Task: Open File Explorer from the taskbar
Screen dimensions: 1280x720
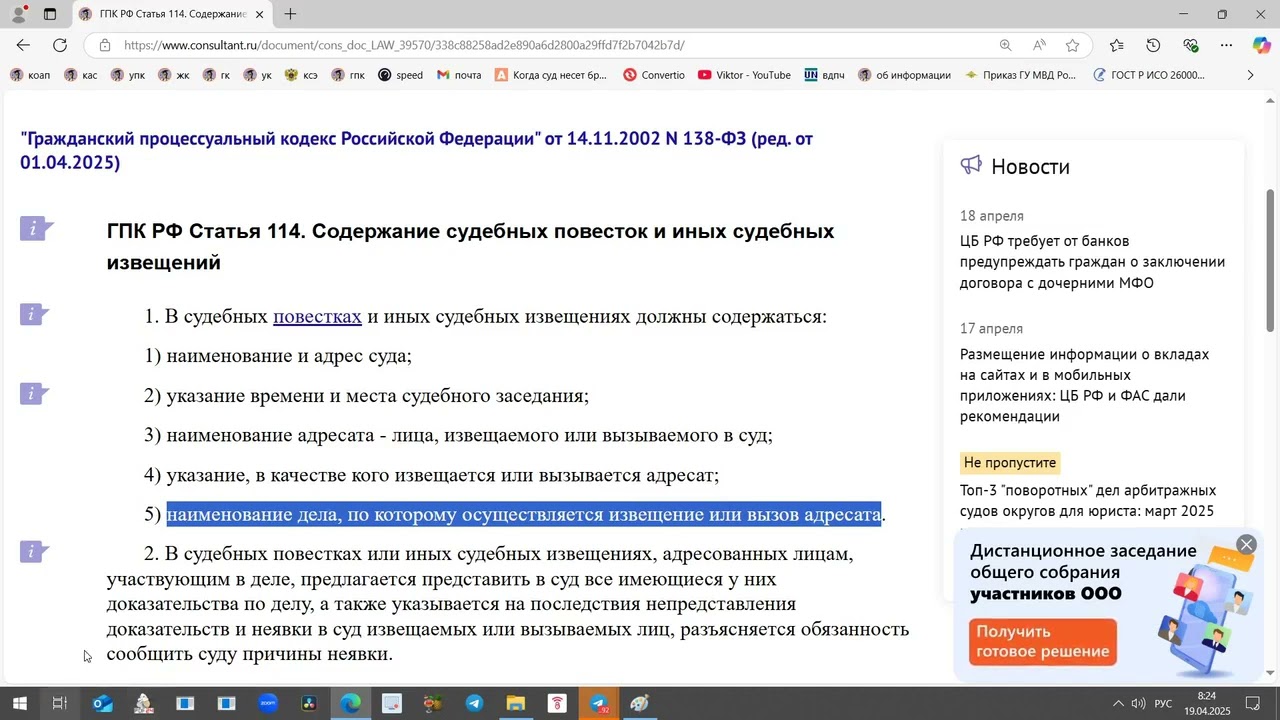Action: [x=516, y=703]
